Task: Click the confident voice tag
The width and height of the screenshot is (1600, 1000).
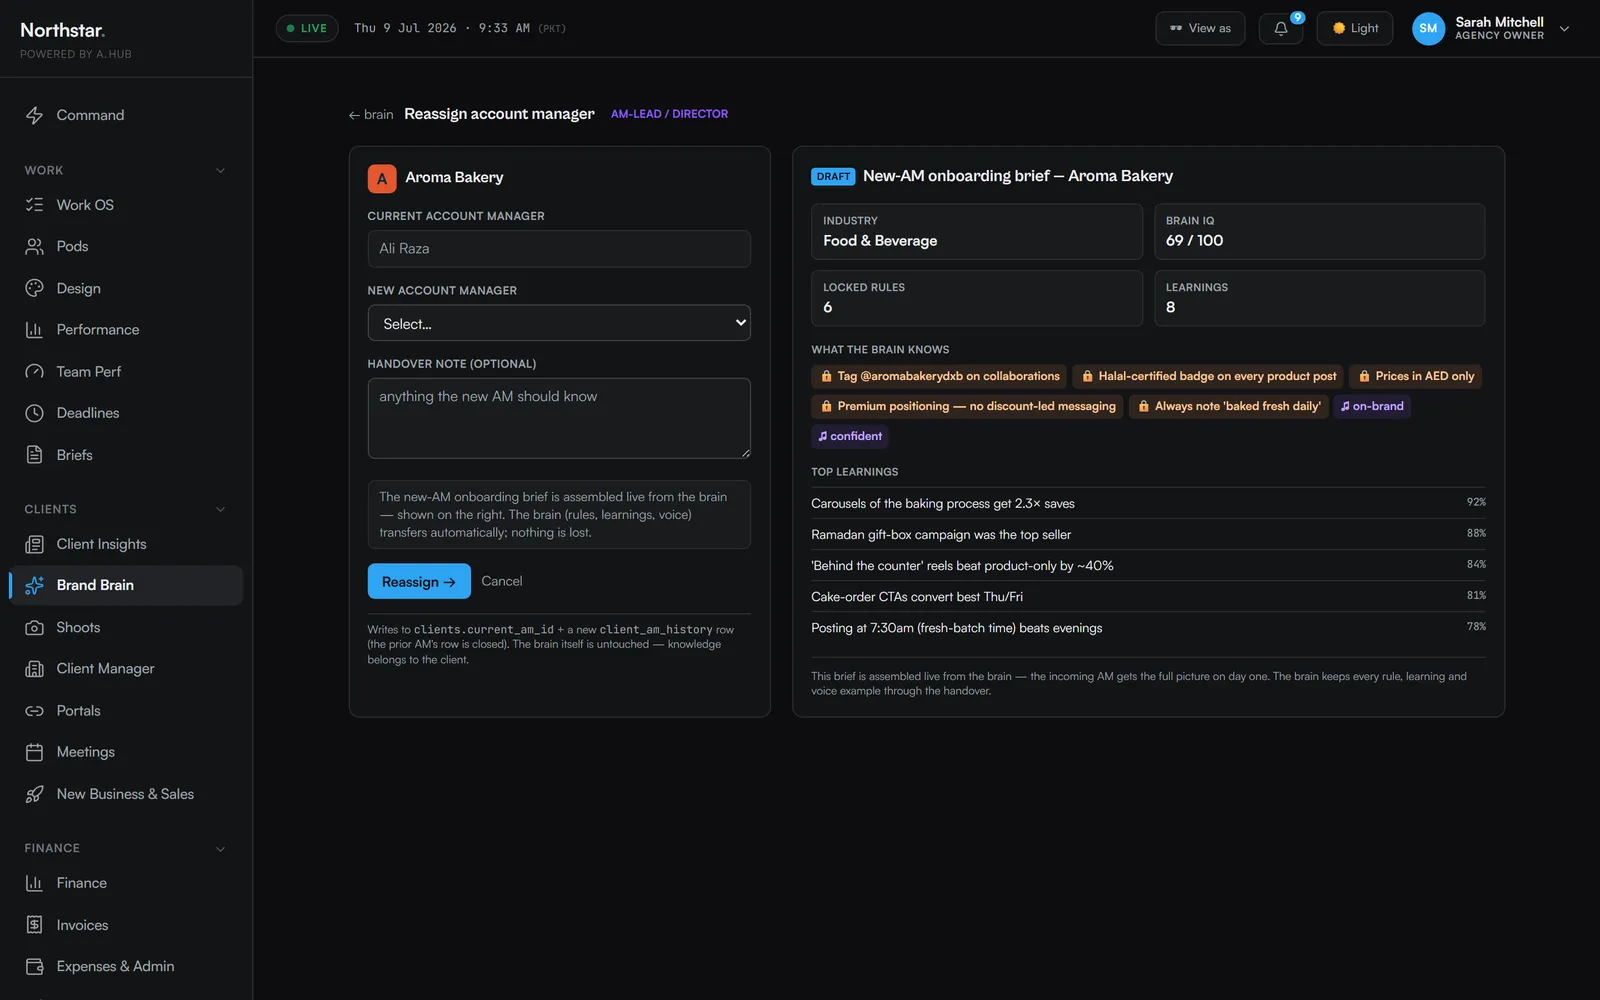Action: click(850, 436)
